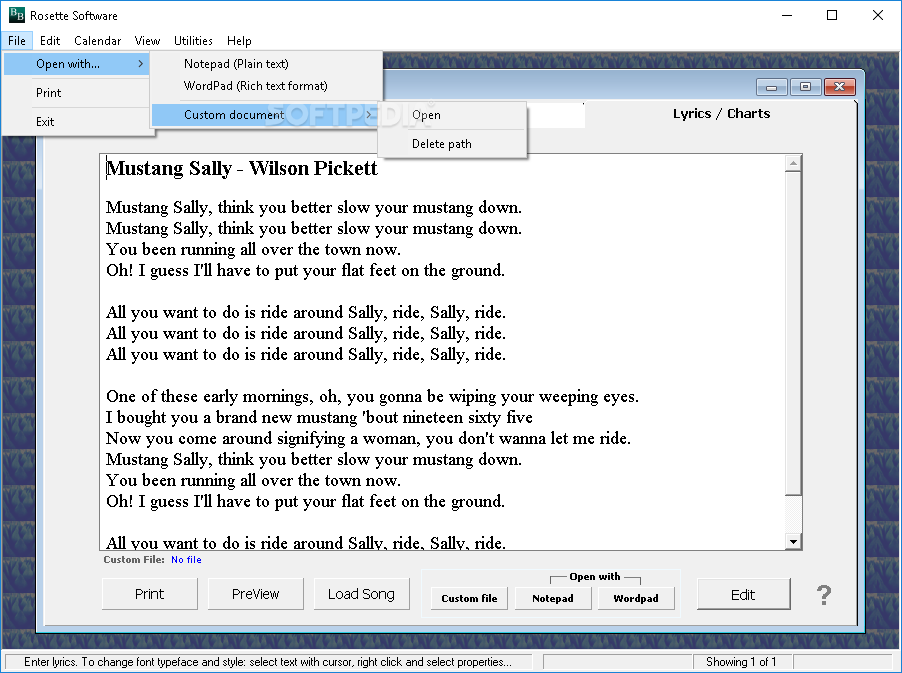This screenshot has height=673, width=902.
Task: Choose Print from the File menu
Action: point(77,93)
